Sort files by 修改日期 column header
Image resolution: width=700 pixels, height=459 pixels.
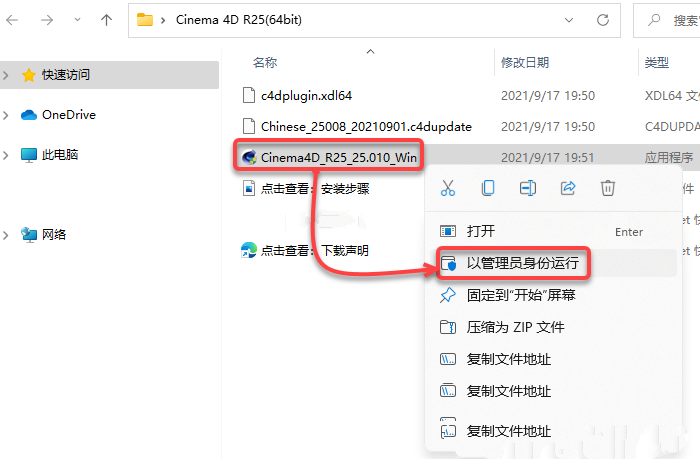click(525, 63)
